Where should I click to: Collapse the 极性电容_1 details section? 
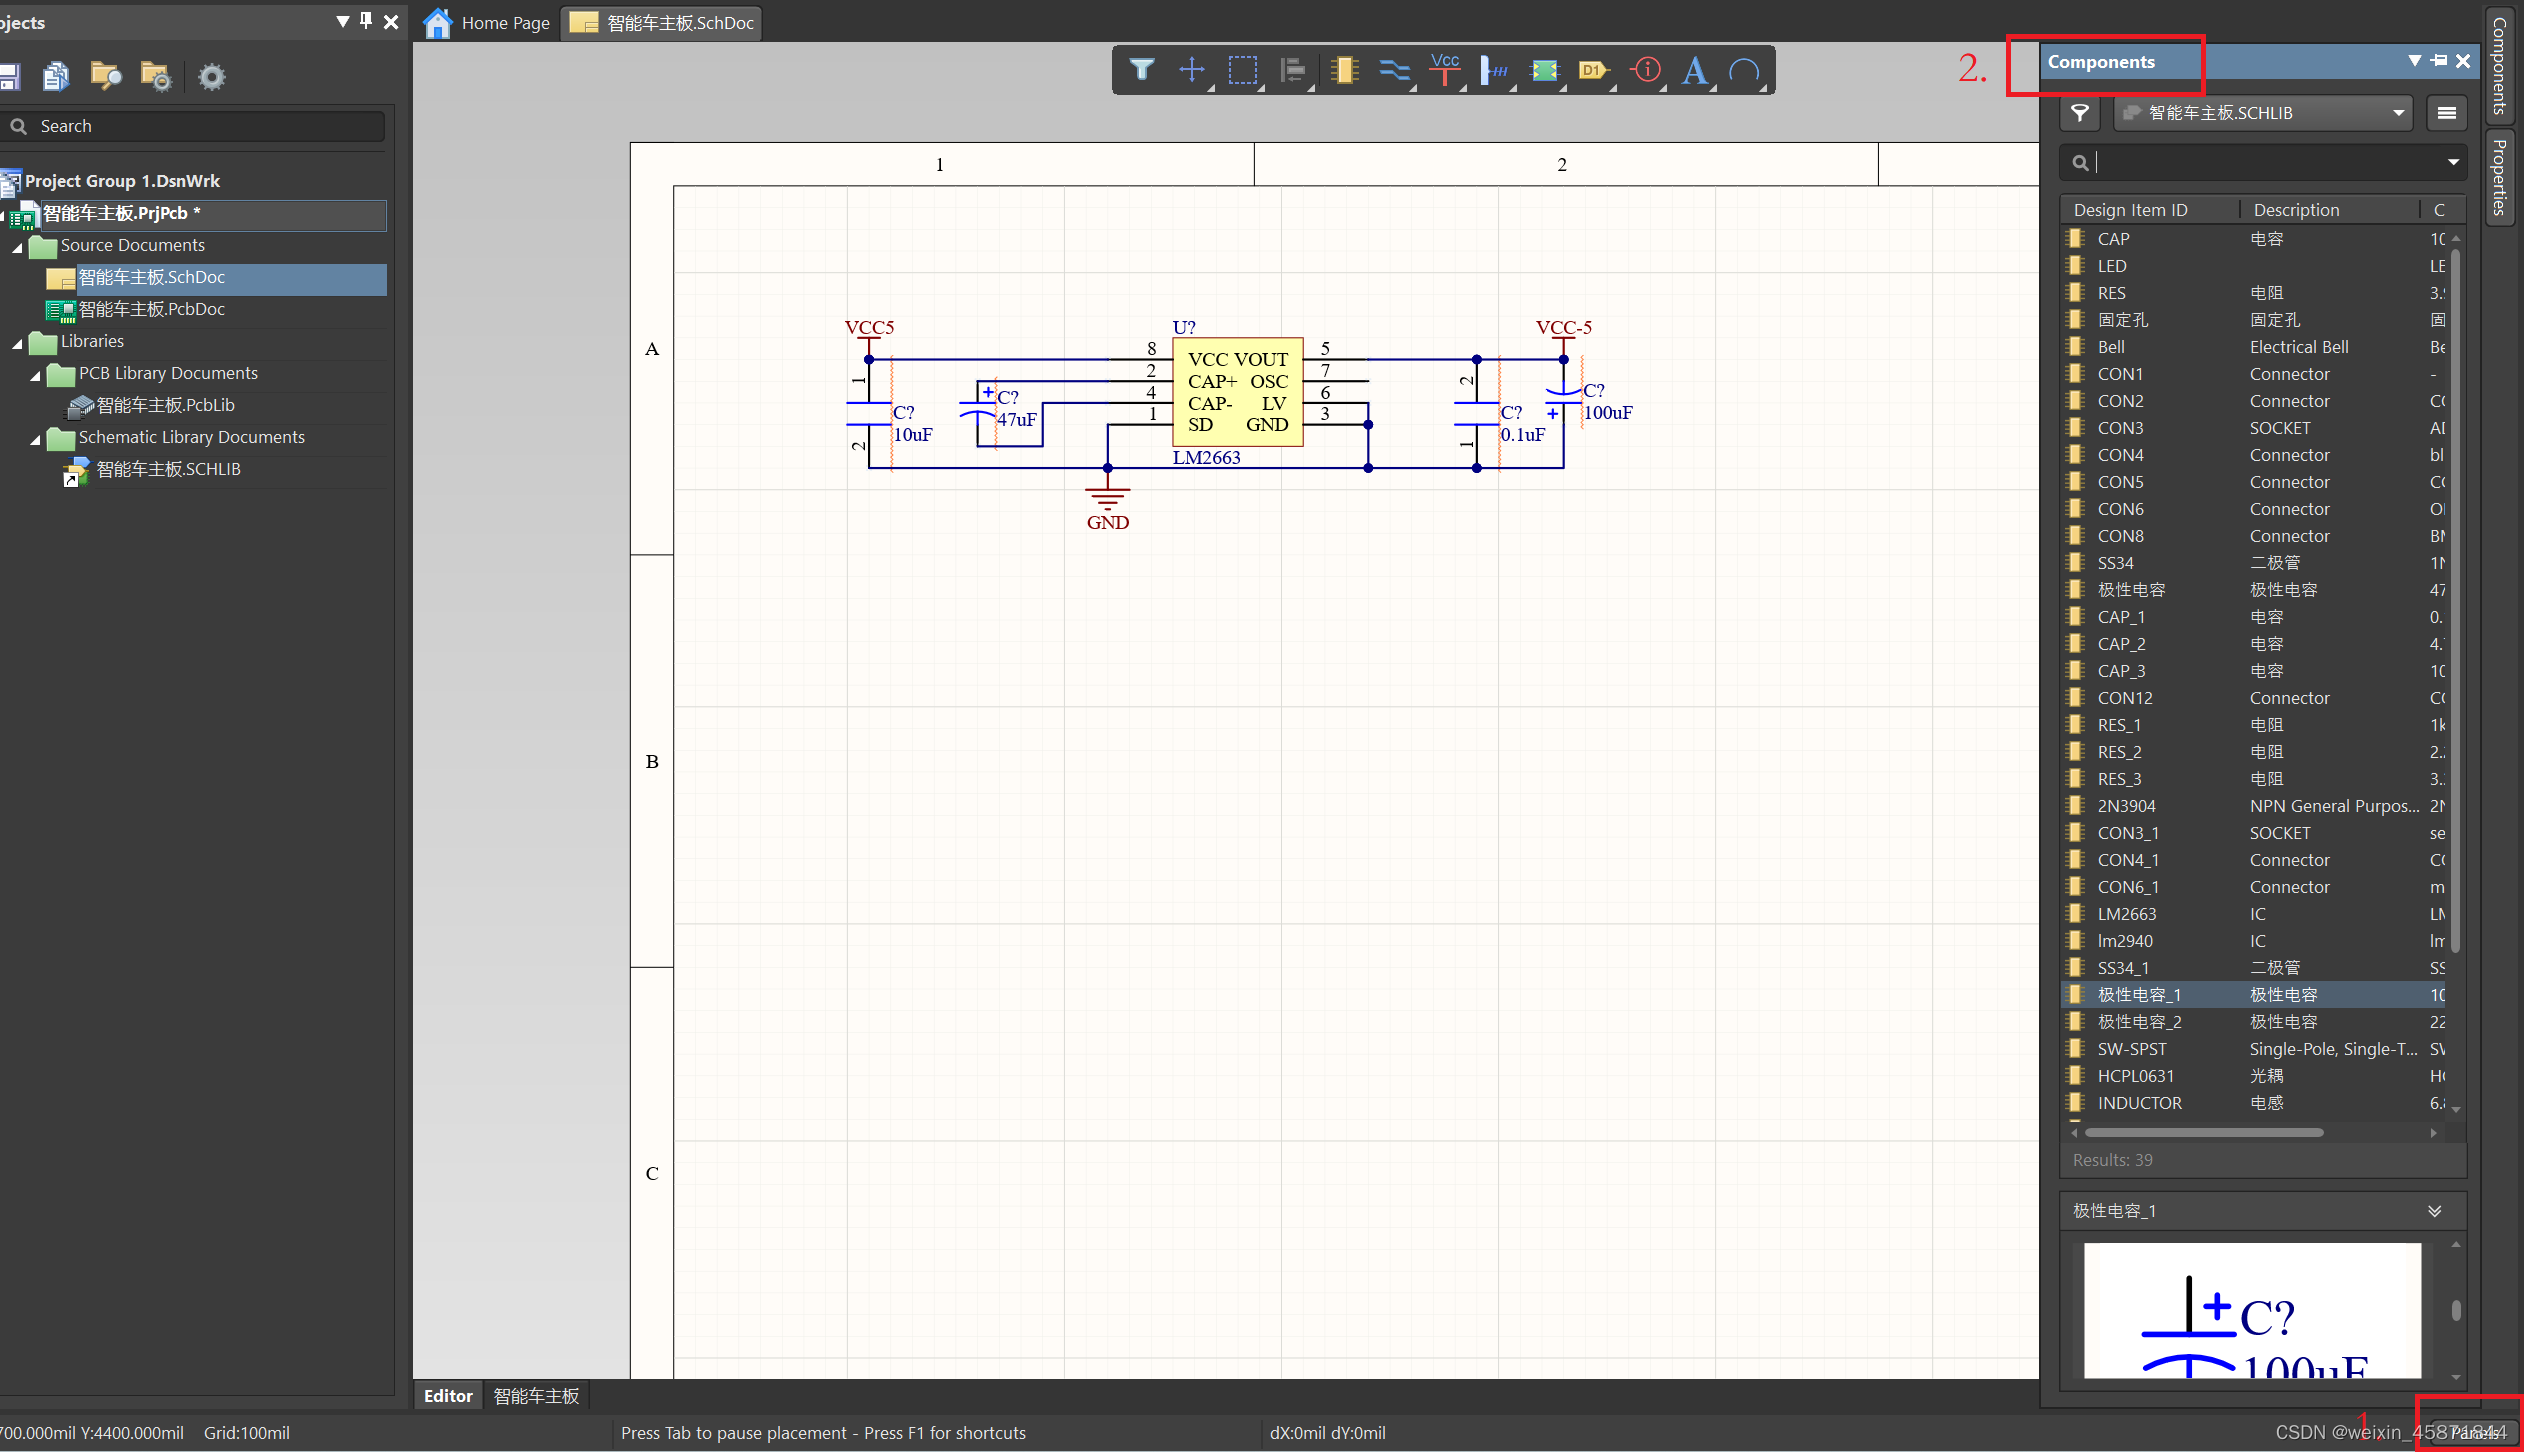pyautogui.click(x=2434, y=1211)
